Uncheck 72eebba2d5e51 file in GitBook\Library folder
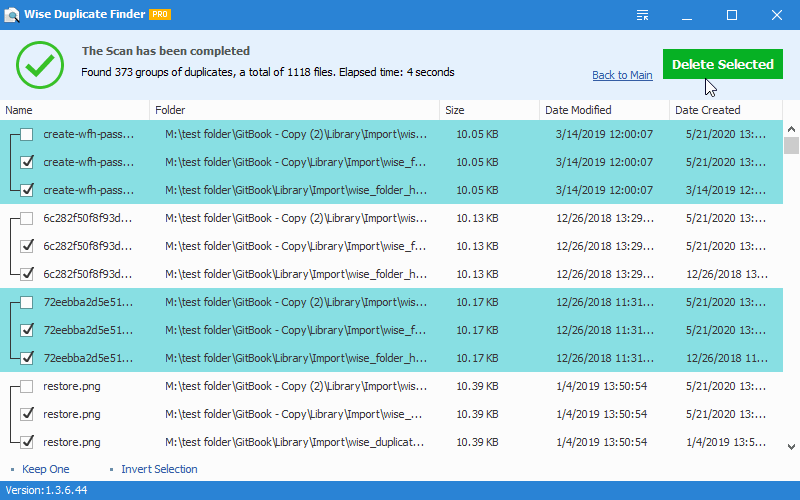The image size is (800, 500). pos(27,358)
